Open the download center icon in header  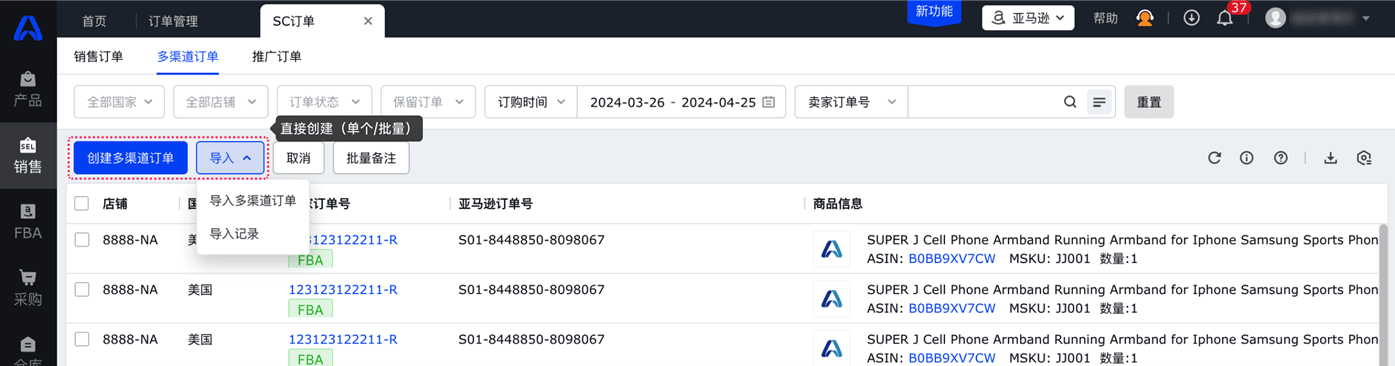pos(1191,18)
